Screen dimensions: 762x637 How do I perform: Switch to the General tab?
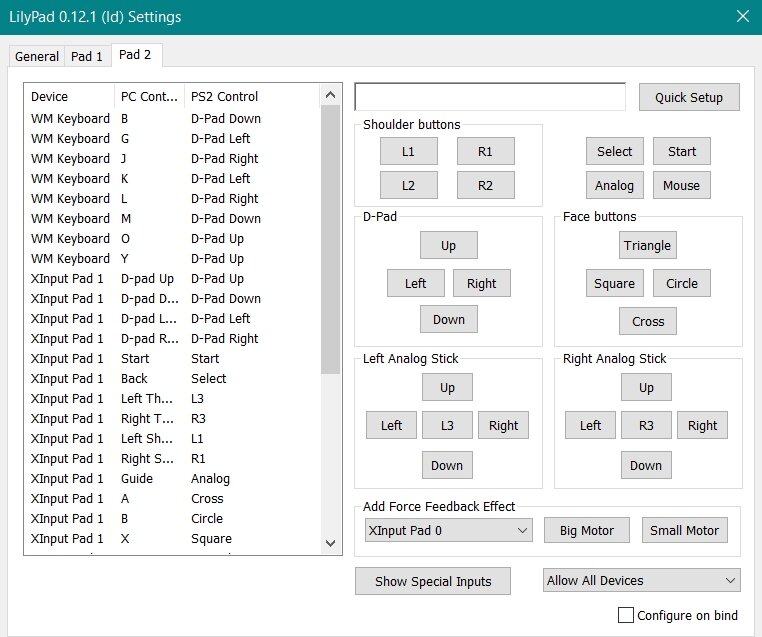[x=37, y=56]
